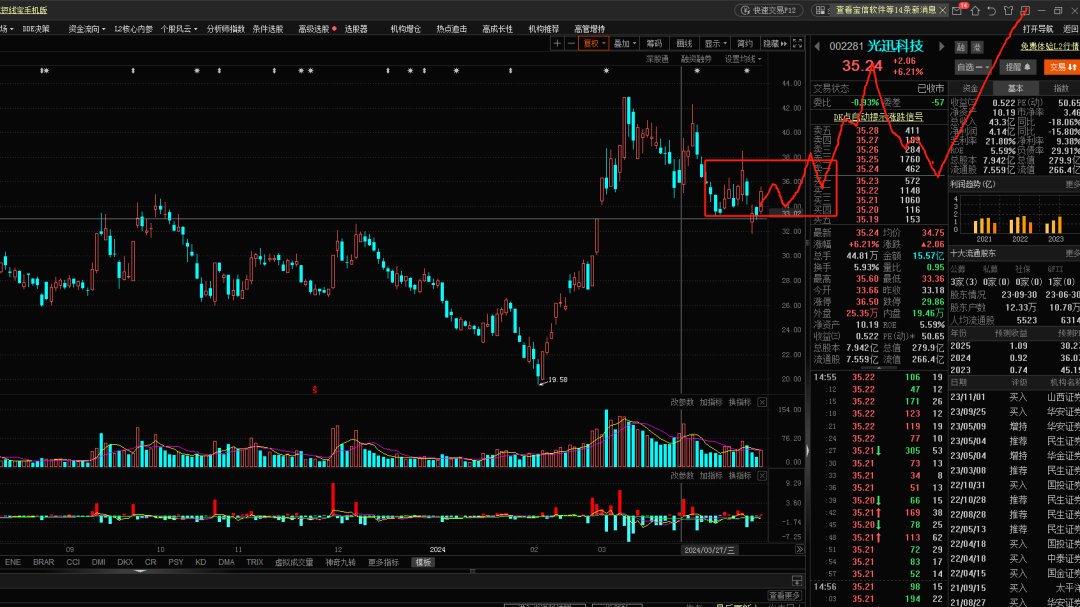Screen dimensions: 1080x607
Task: Open the DDE决策 menu item
Action: point(35,29)
